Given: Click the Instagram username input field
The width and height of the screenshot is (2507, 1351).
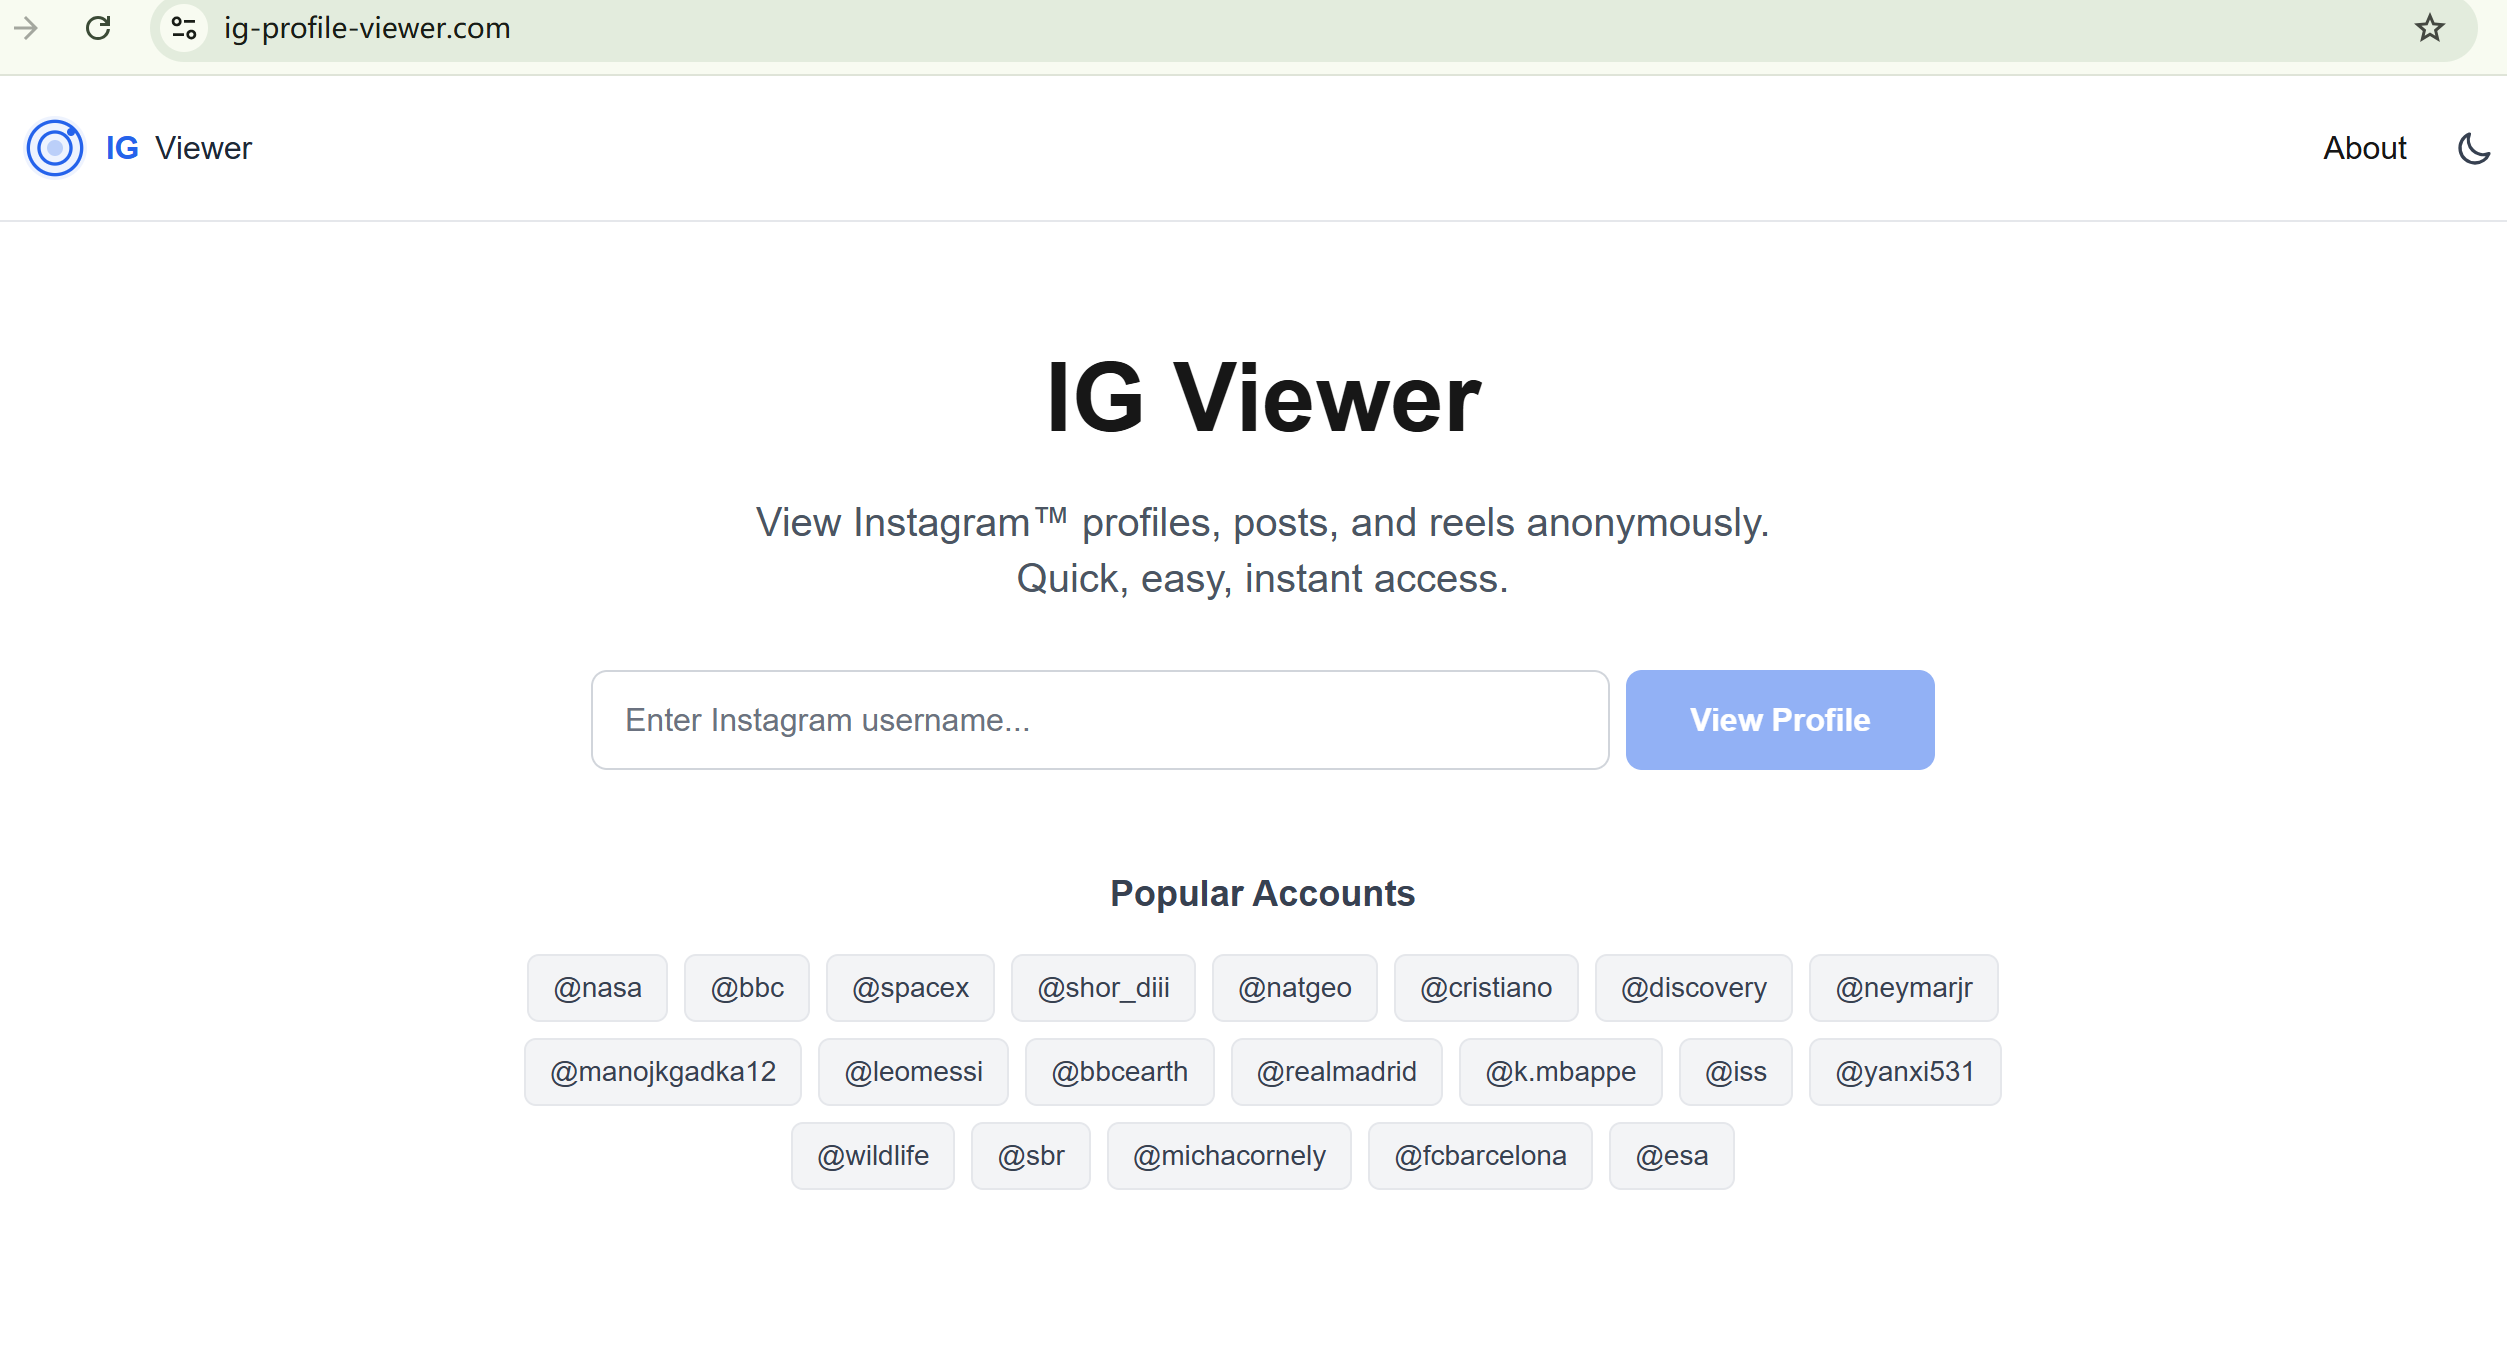Looking at the screenshot, I should pos(1099,719).
